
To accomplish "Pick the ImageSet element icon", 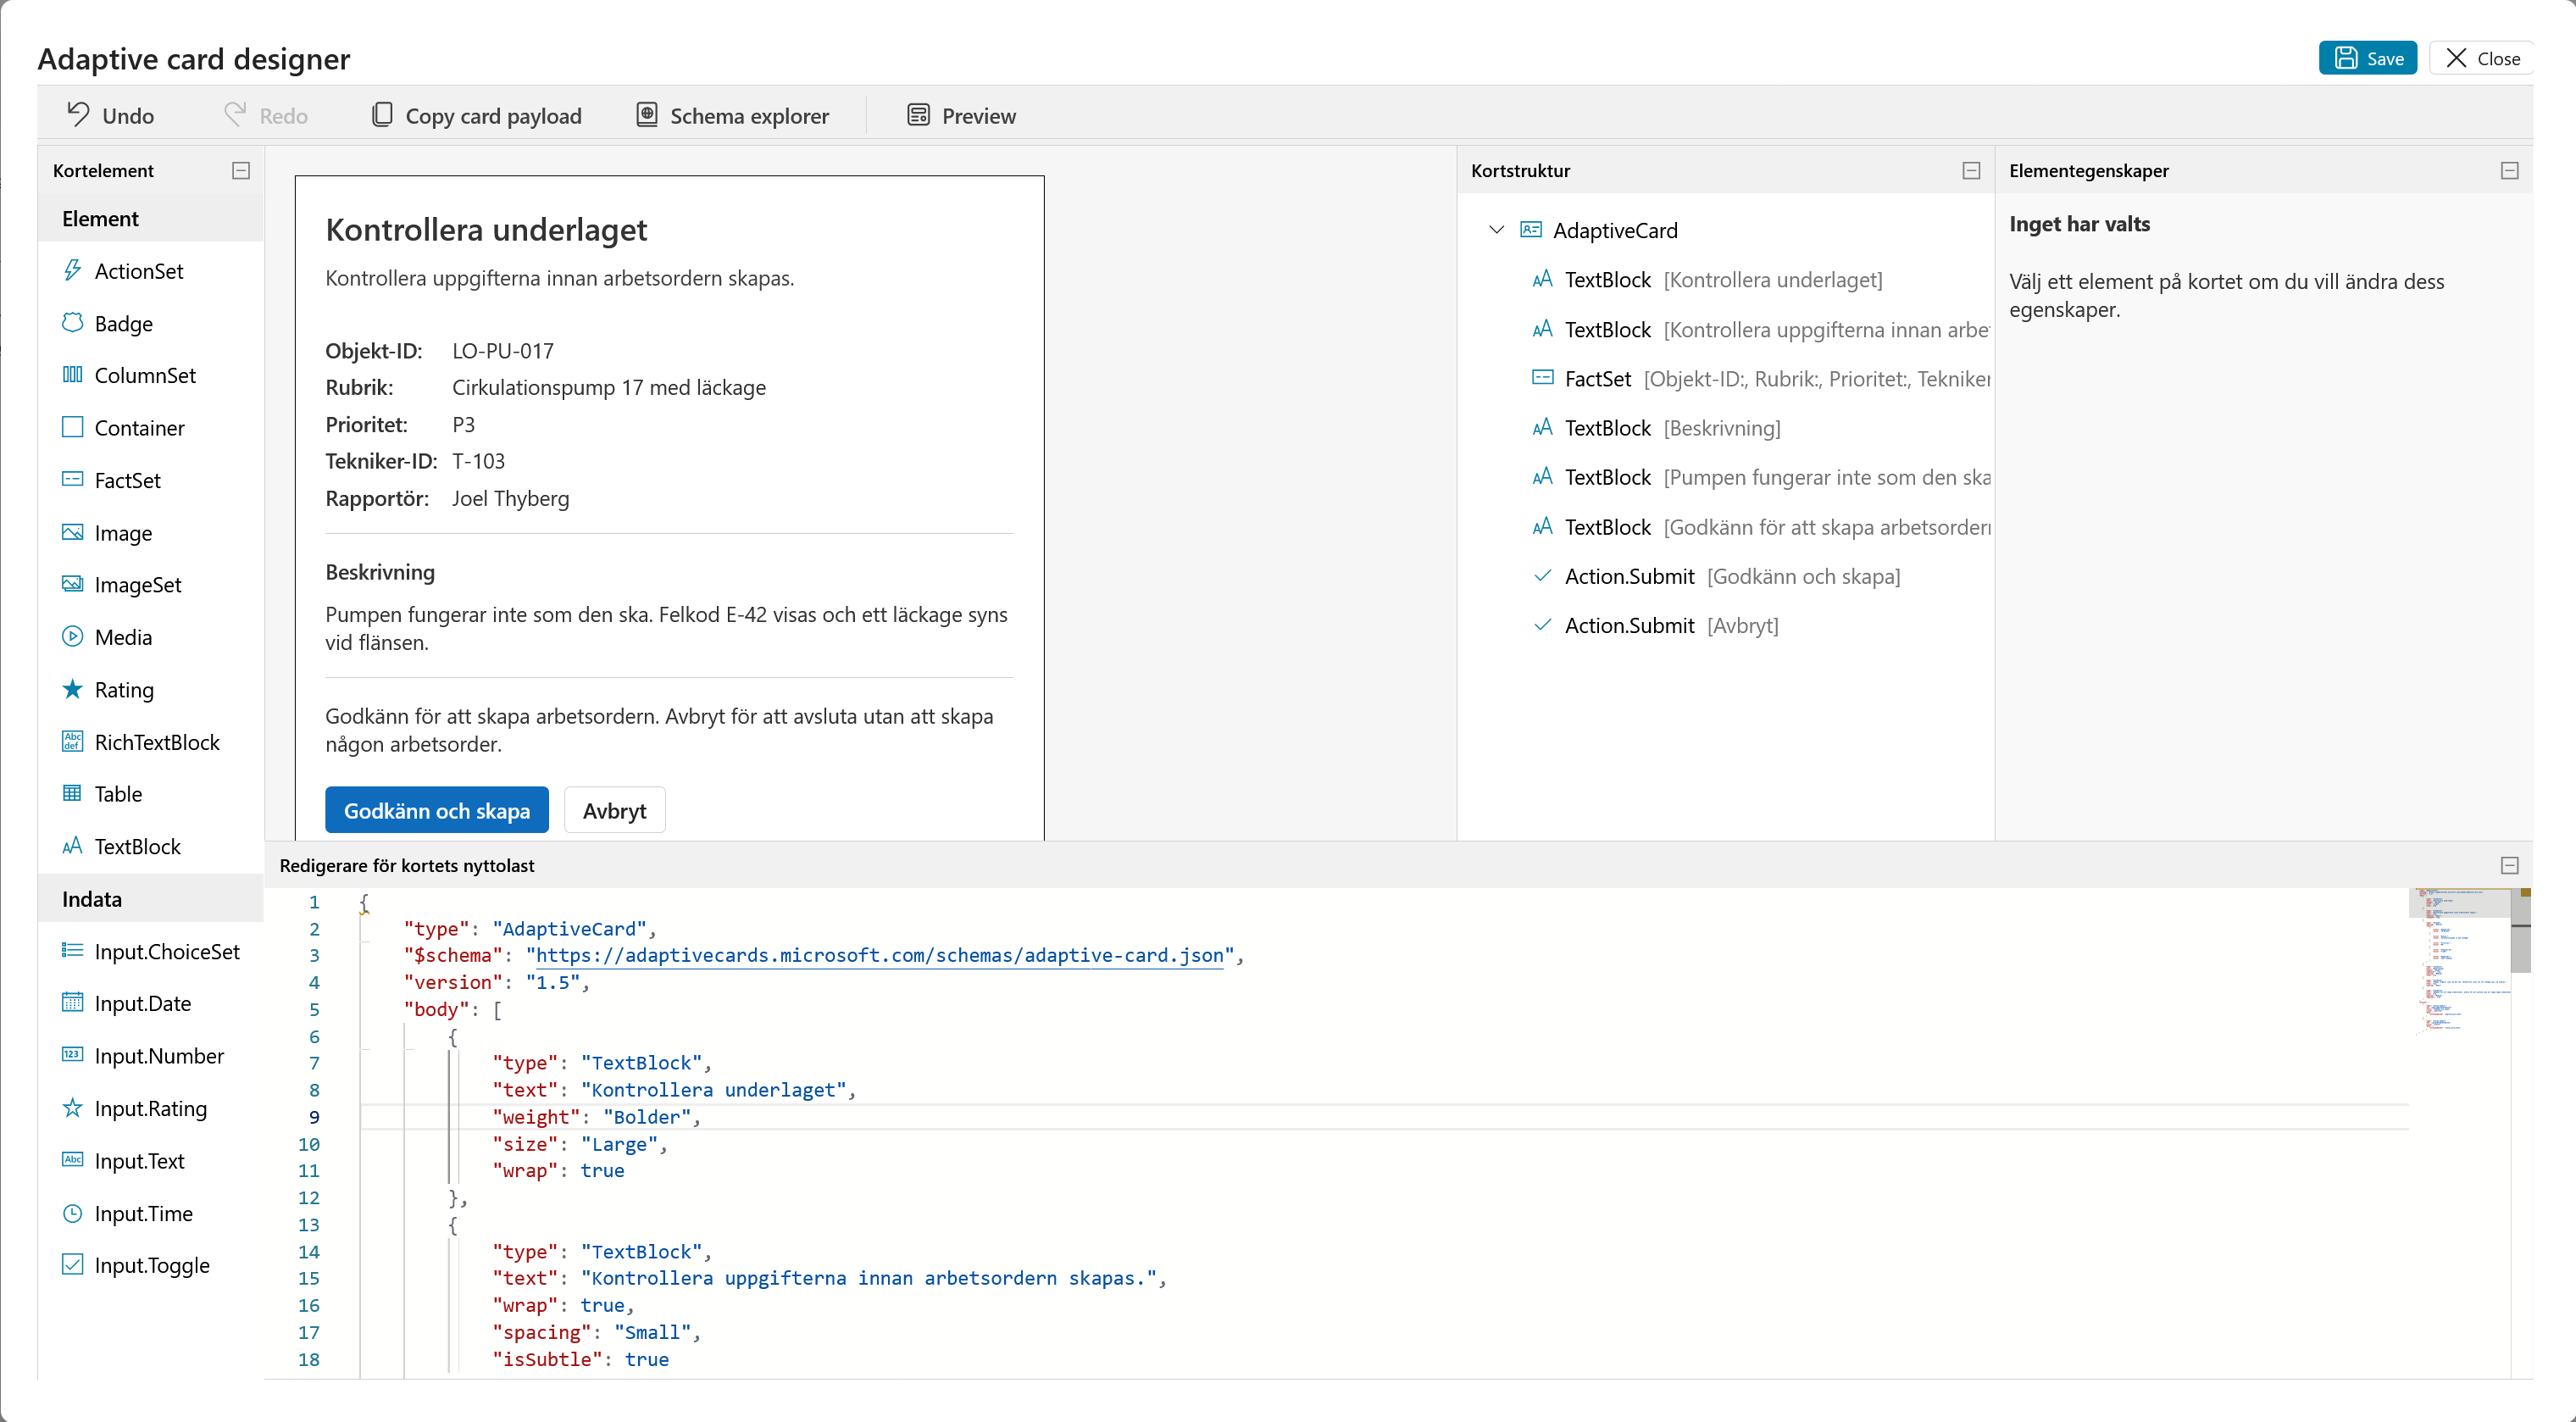I will pyautogui.click(x=72, y=585).
